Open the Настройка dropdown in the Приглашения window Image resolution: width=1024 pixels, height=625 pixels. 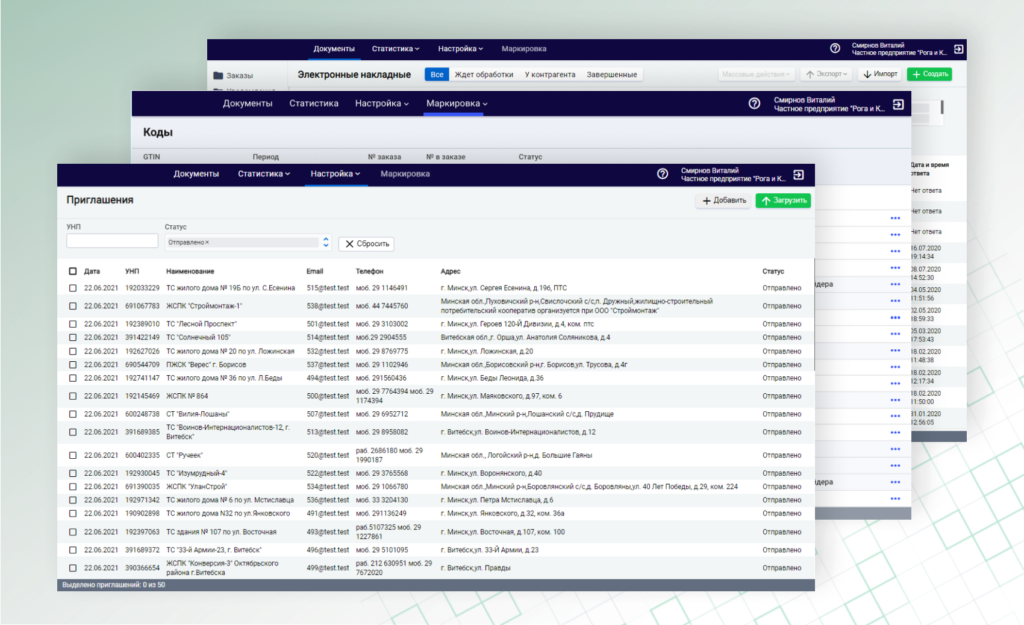click(x=336, y=174)
